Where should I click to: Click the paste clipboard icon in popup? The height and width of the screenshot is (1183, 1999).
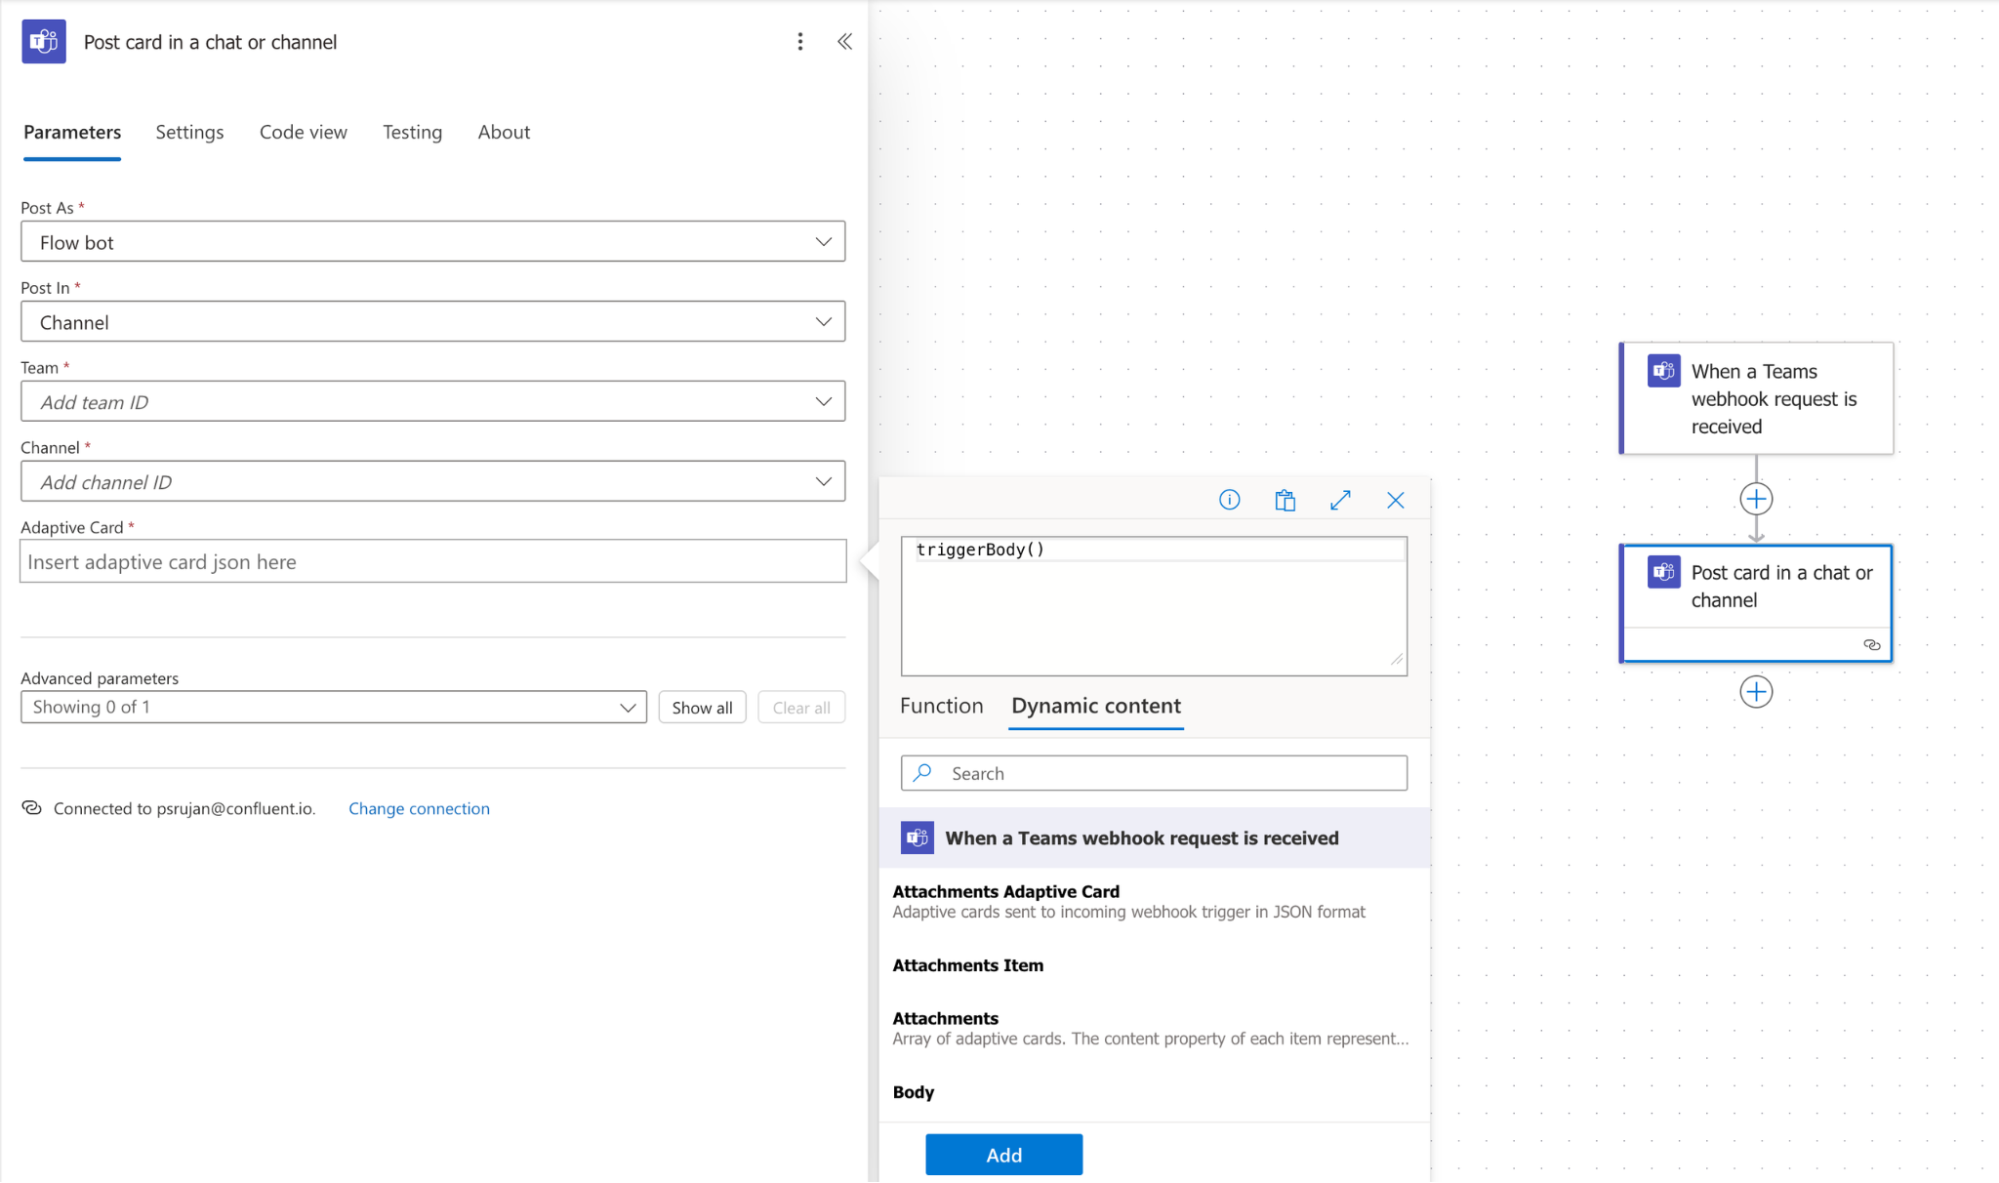click(1285, 500)
